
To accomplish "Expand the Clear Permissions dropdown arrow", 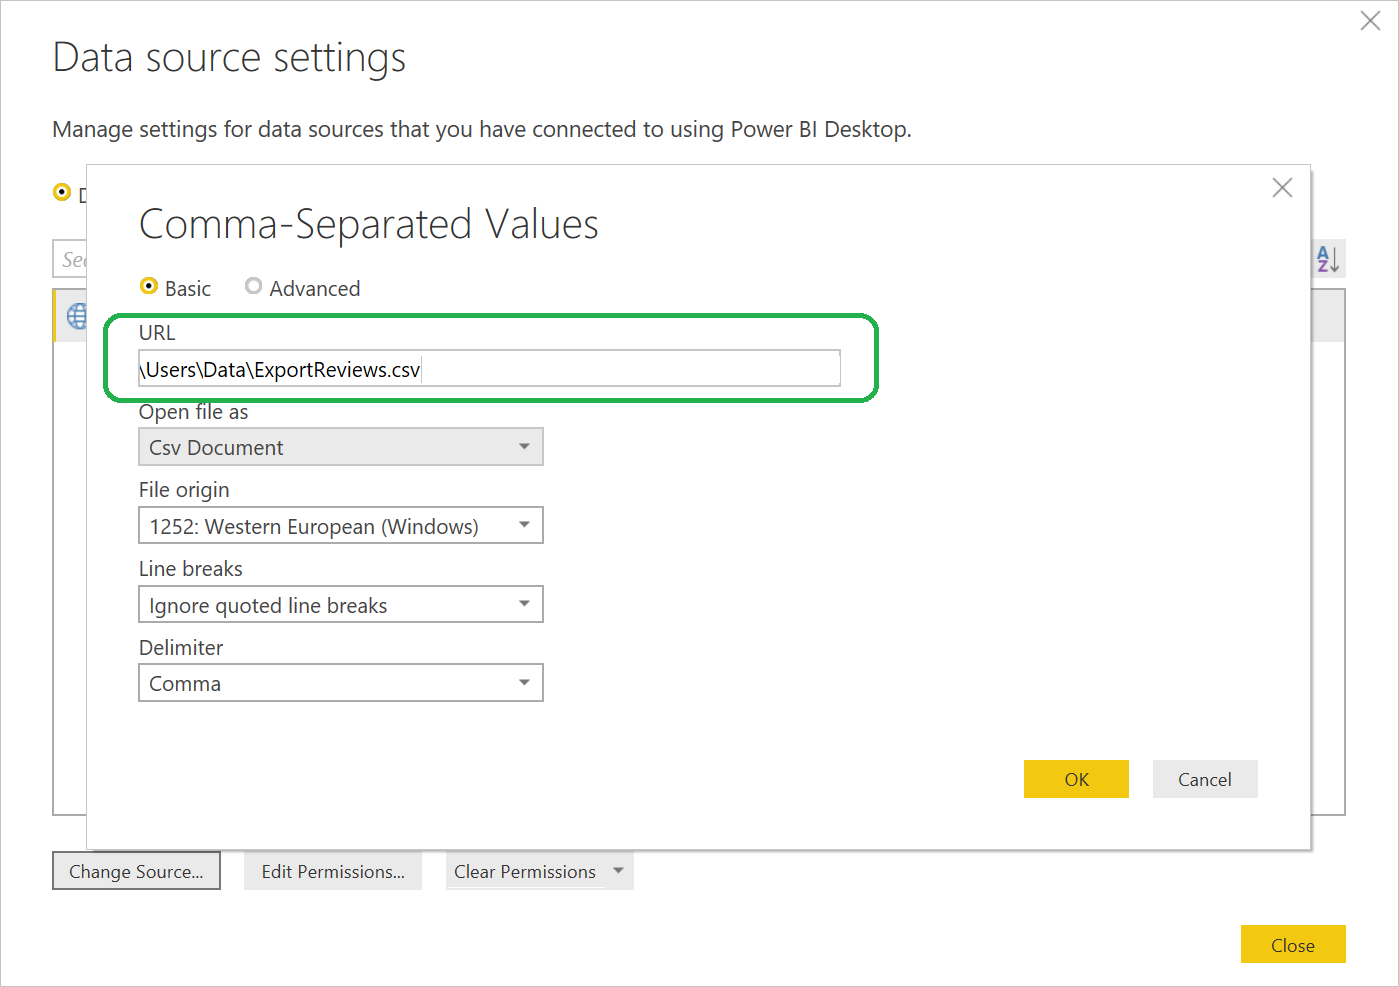I will coord(619,870).
